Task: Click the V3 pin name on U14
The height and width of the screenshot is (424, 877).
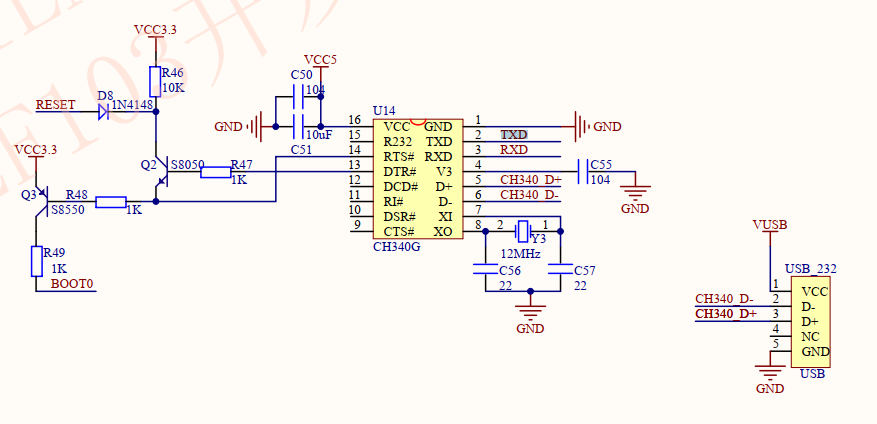Action: click(x=445, y=171)
